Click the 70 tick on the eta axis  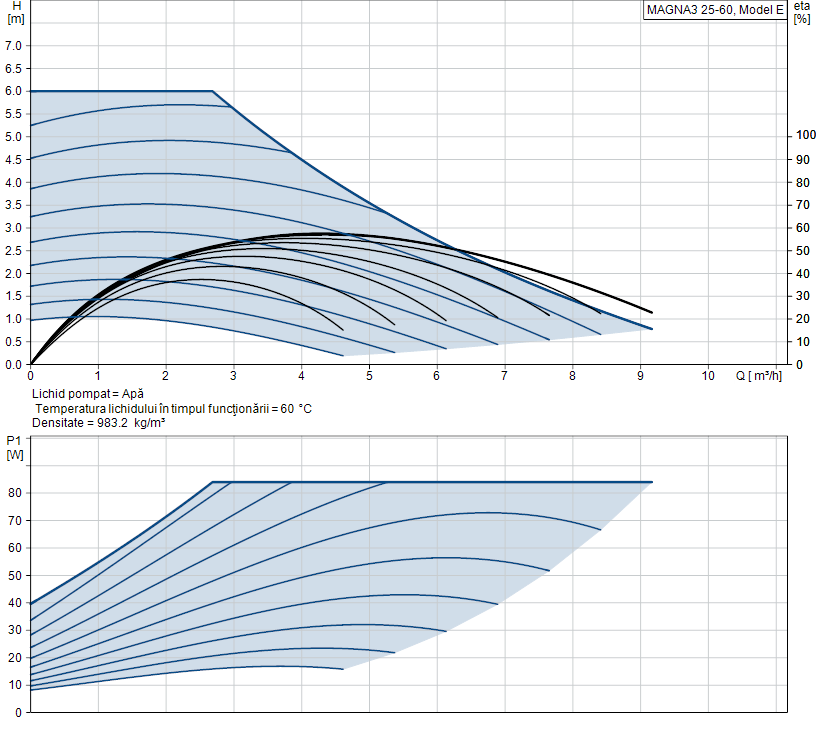coord(802,205)
